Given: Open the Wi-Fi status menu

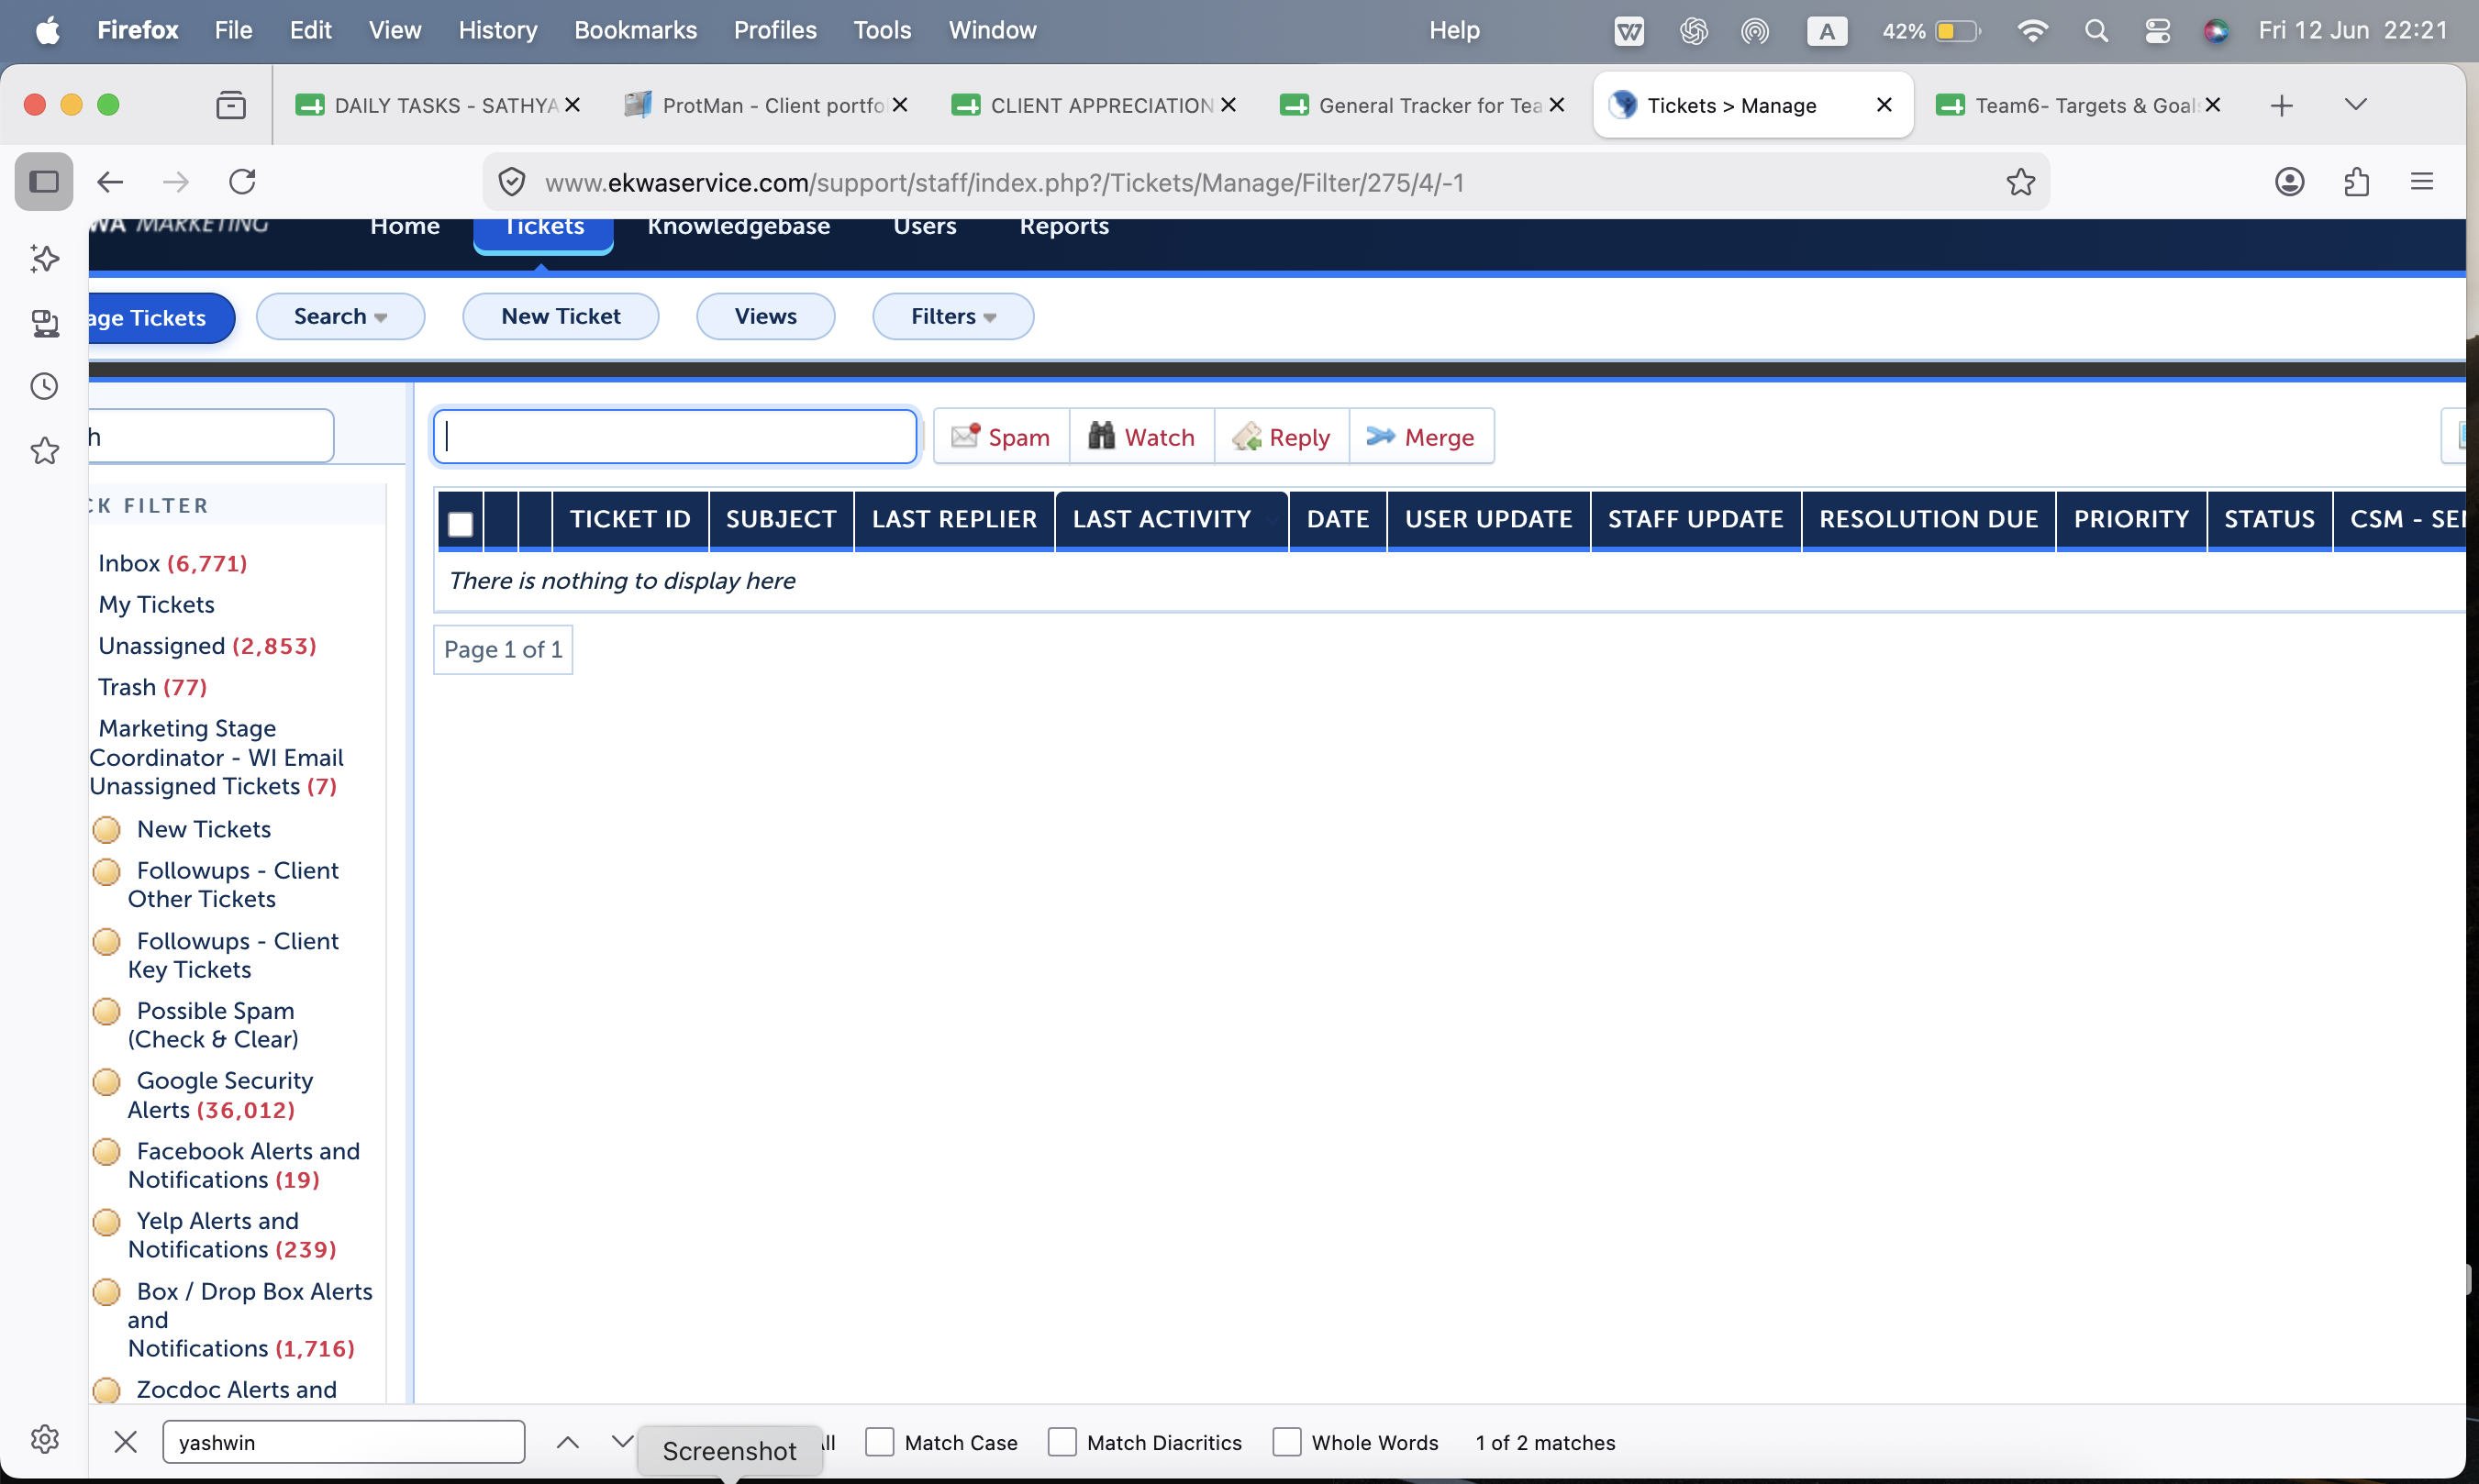Looking at the screenshot, I should [2032, 31].
